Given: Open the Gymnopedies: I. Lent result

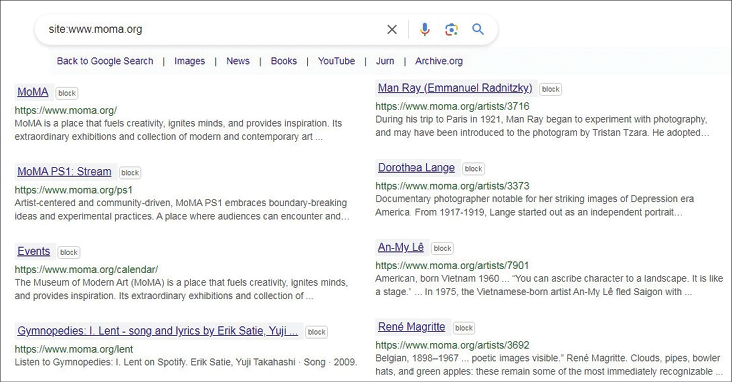Looking at the screenshot, I should pos(157,331).
